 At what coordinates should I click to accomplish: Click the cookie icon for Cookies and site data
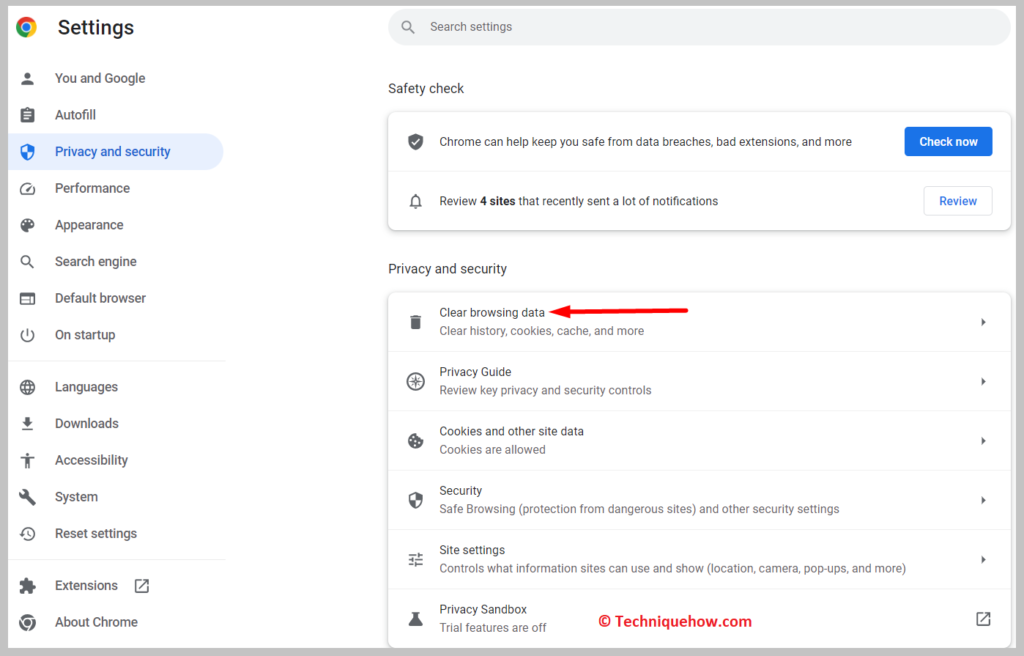pyautogui.click(x=415, y=441)
